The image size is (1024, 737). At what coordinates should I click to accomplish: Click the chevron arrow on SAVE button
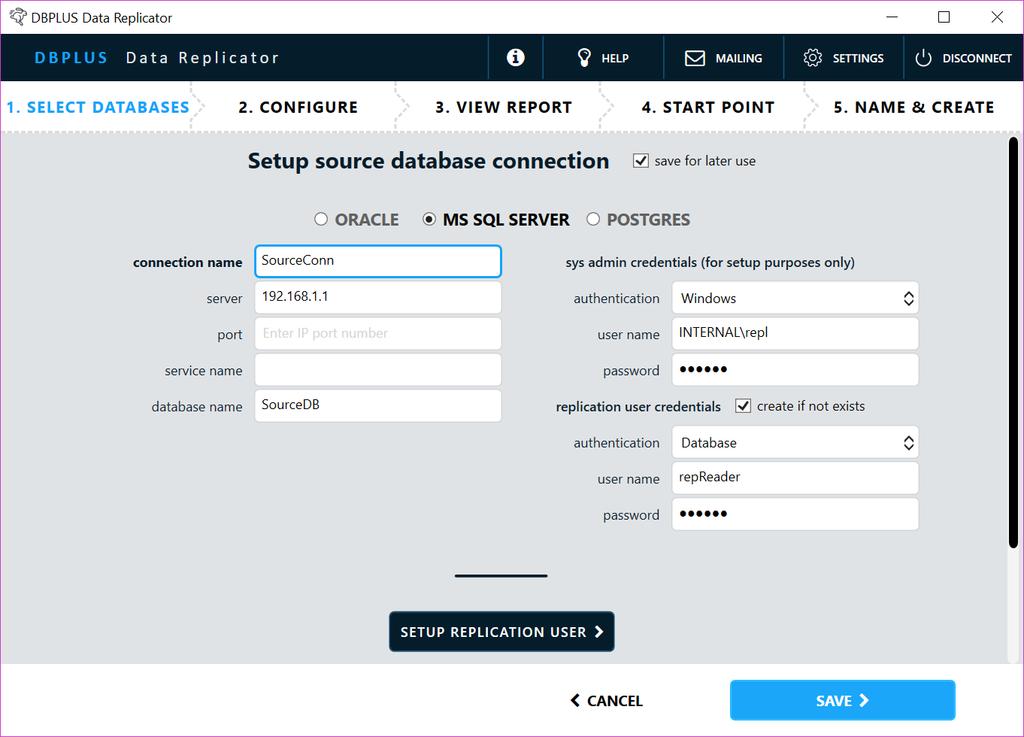[864, 700]
